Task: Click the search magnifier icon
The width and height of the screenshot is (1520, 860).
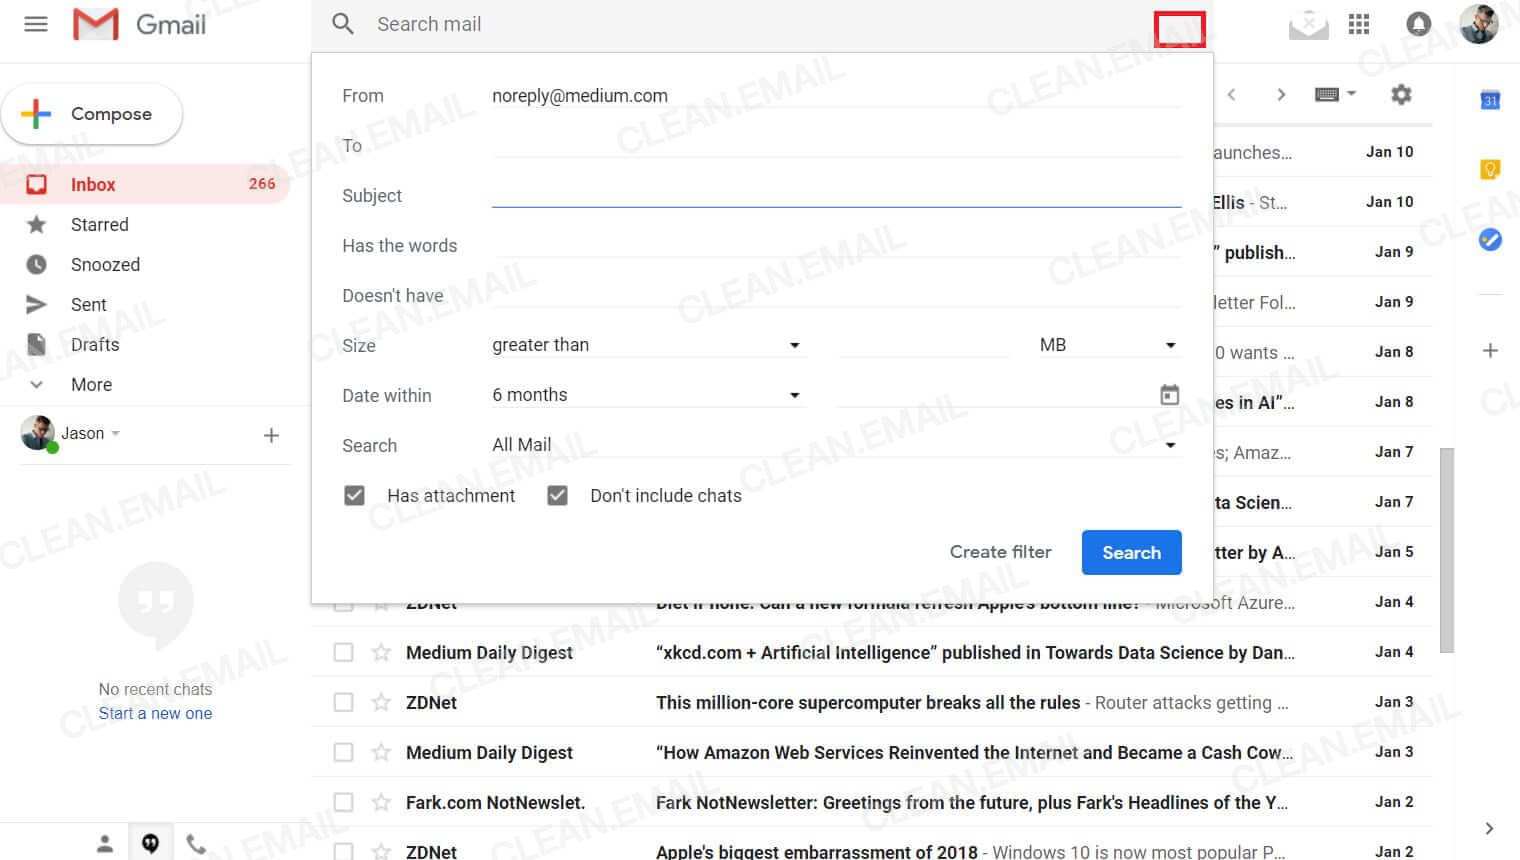Action: [x=343, y=24]
